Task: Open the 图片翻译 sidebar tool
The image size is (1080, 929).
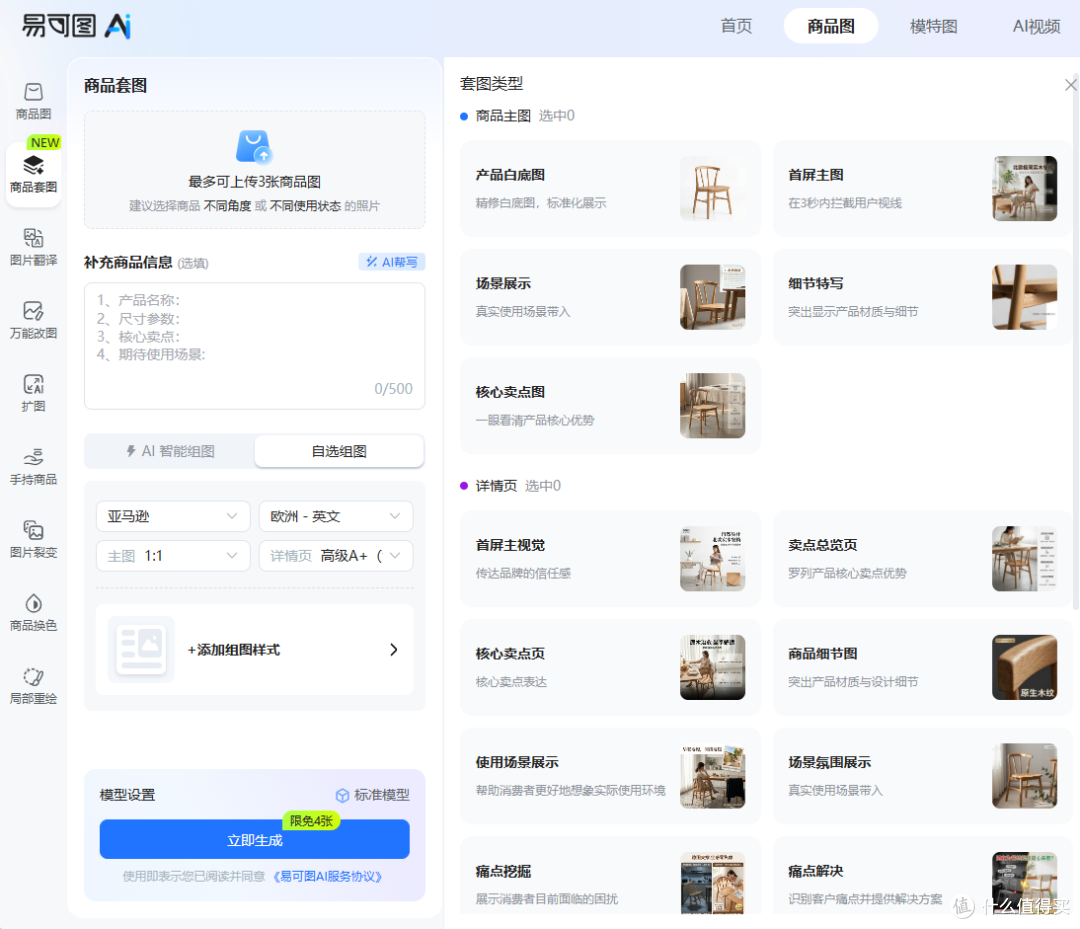Action: tap(33, 247)
